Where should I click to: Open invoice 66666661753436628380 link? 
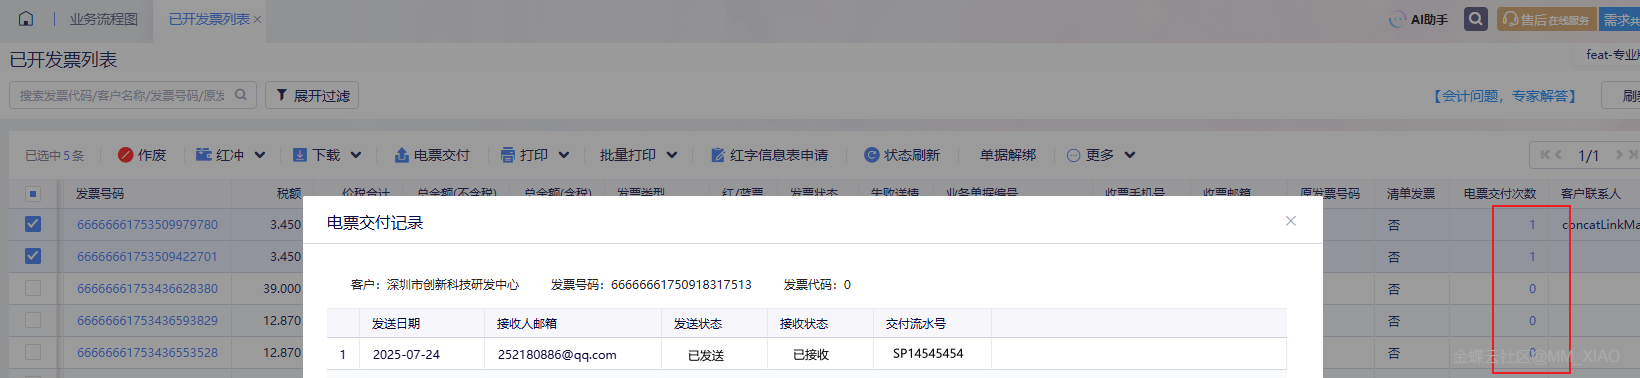147,289
